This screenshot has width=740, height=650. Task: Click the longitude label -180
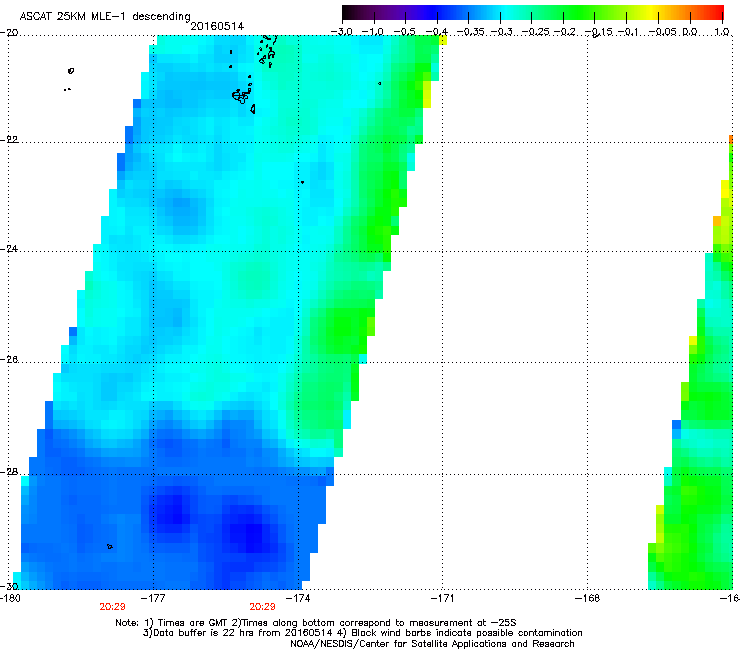click(10, 599)
